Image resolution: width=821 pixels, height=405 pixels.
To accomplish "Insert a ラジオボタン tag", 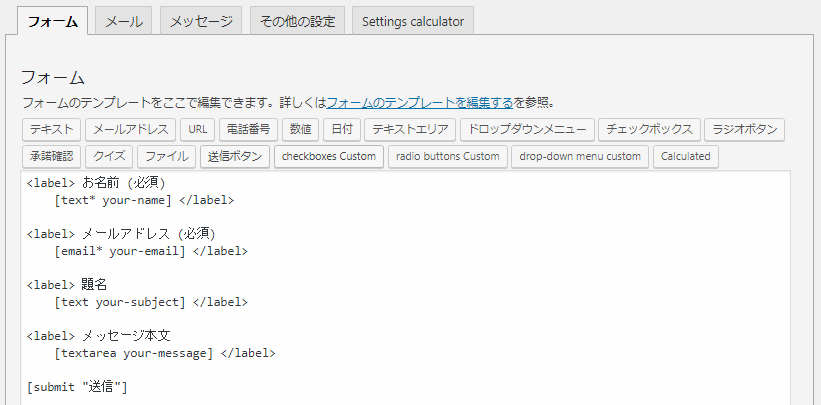I will click(745, 129).
